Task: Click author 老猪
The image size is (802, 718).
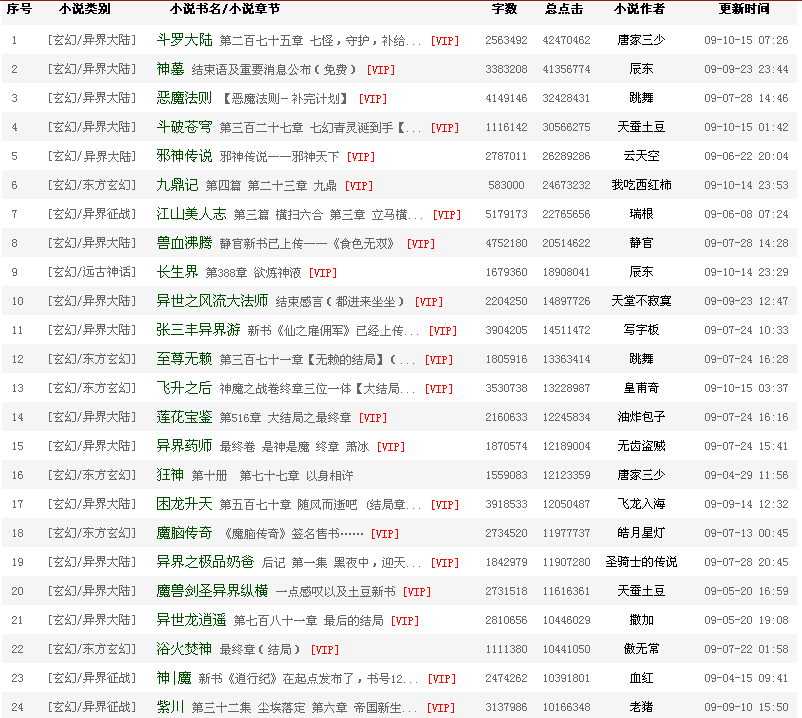Action: 641,707
